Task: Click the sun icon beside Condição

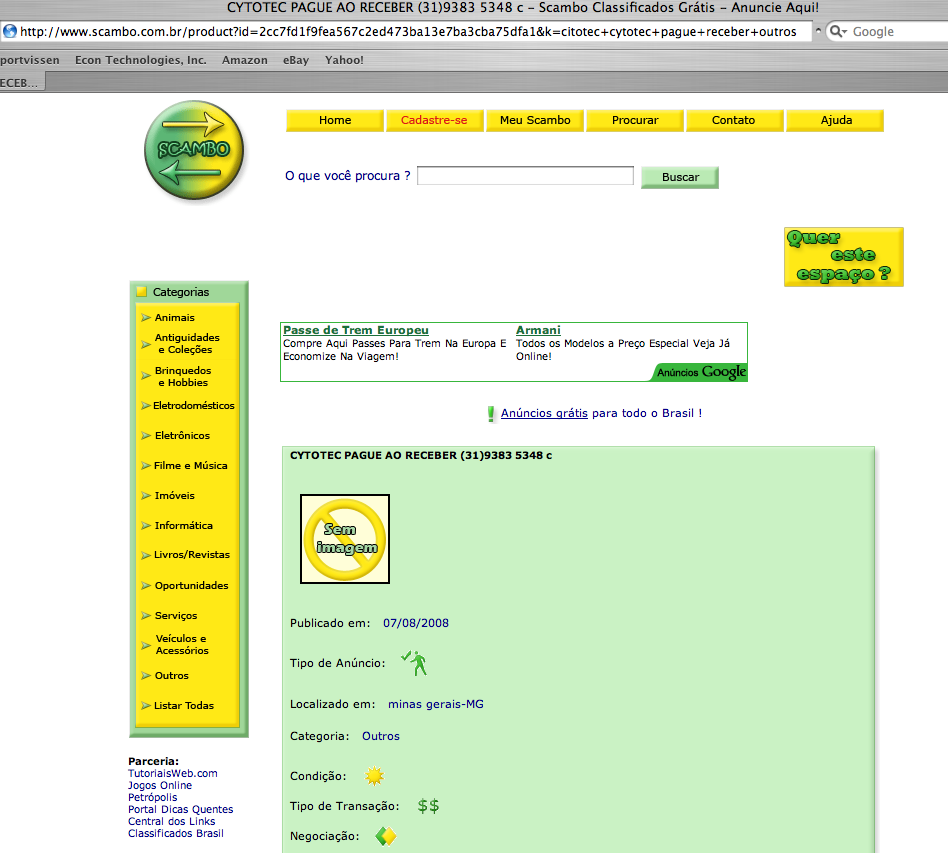Action: pyautogui.click(x=375, y=776)
